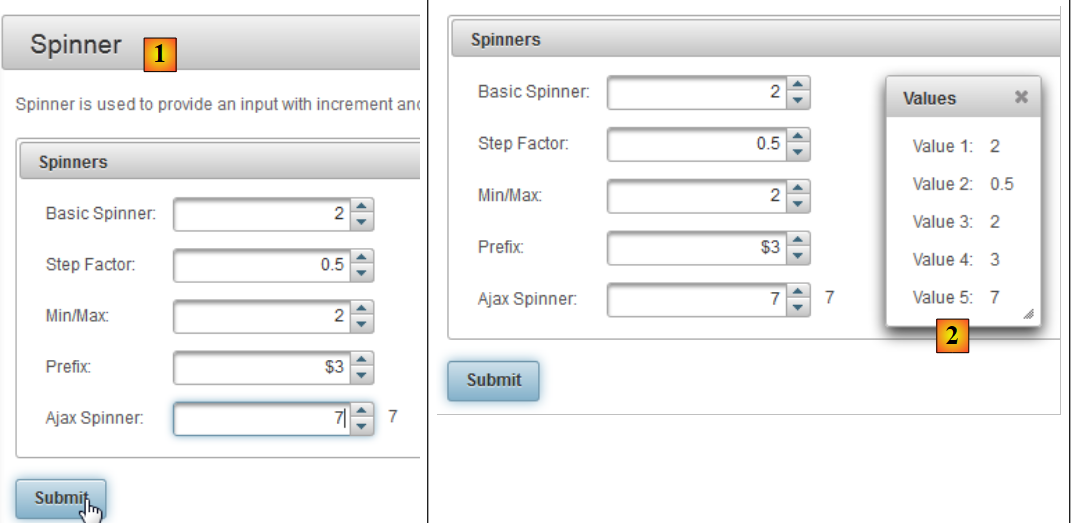This screenshot has width=1075, height=523.
Task: Click the Values dialog title bar
Action: pyautogui.click(x=950, y=98)
